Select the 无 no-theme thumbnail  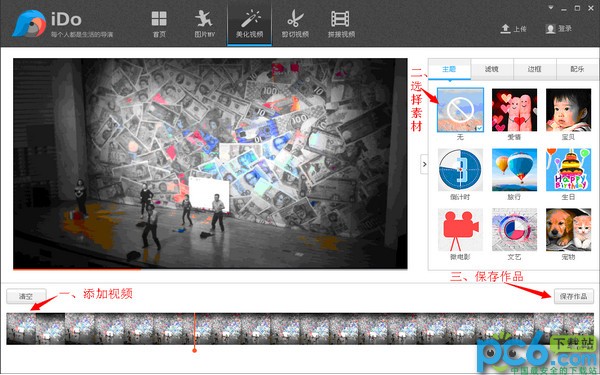(x=460, y=110)
